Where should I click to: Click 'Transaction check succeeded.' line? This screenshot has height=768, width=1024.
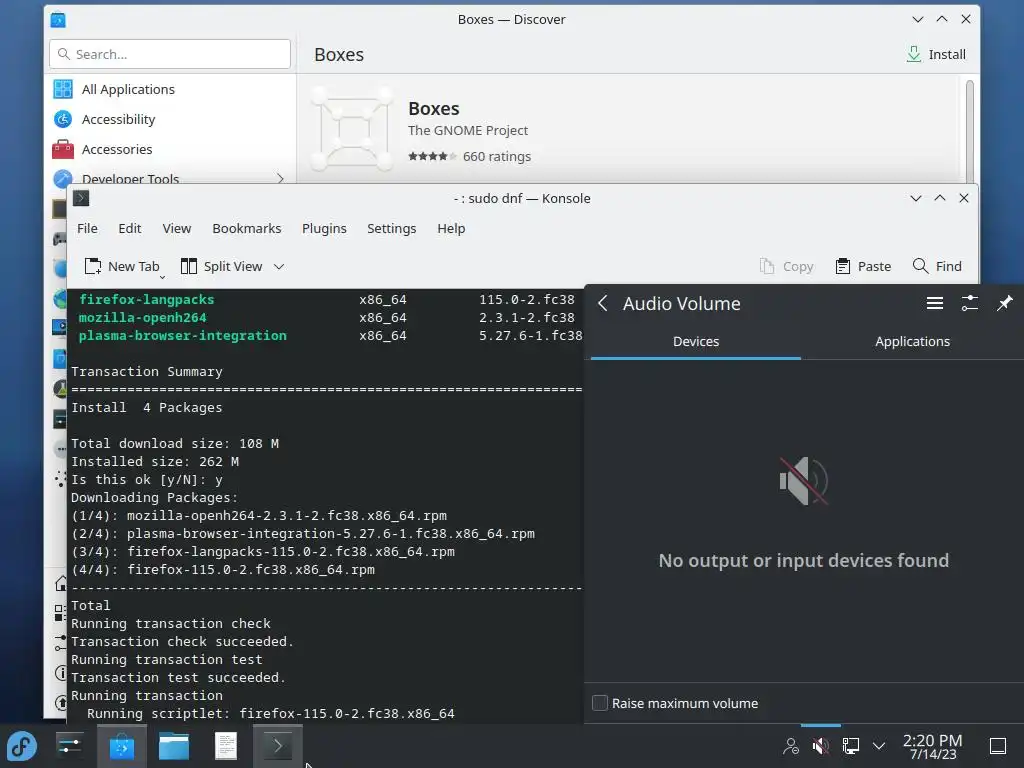tap(182, 642)
